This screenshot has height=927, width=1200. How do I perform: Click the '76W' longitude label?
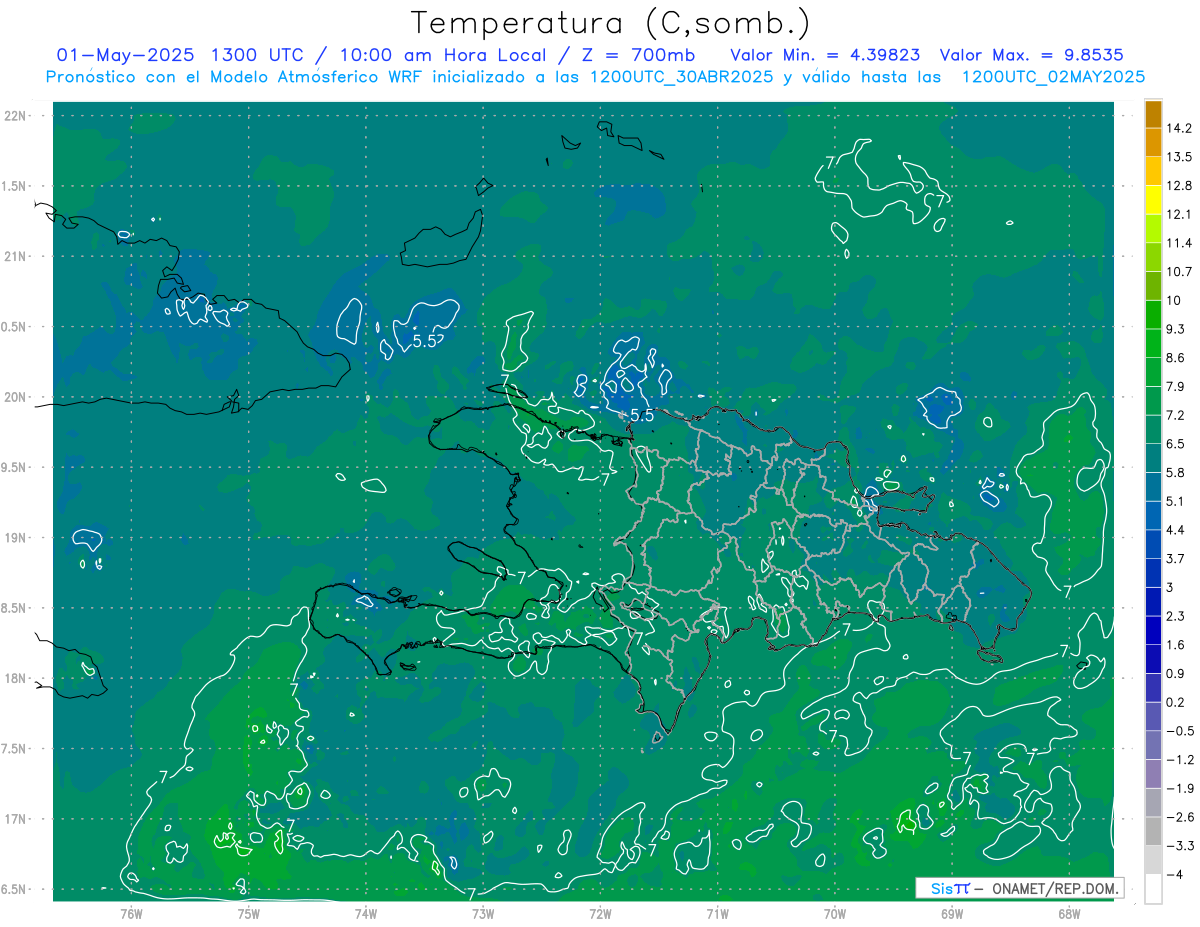131,914
